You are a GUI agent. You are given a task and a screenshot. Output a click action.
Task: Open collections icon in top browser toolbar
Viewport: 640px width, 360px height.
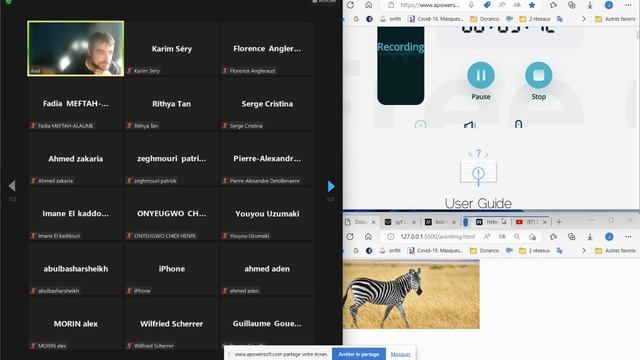(571, 5)
